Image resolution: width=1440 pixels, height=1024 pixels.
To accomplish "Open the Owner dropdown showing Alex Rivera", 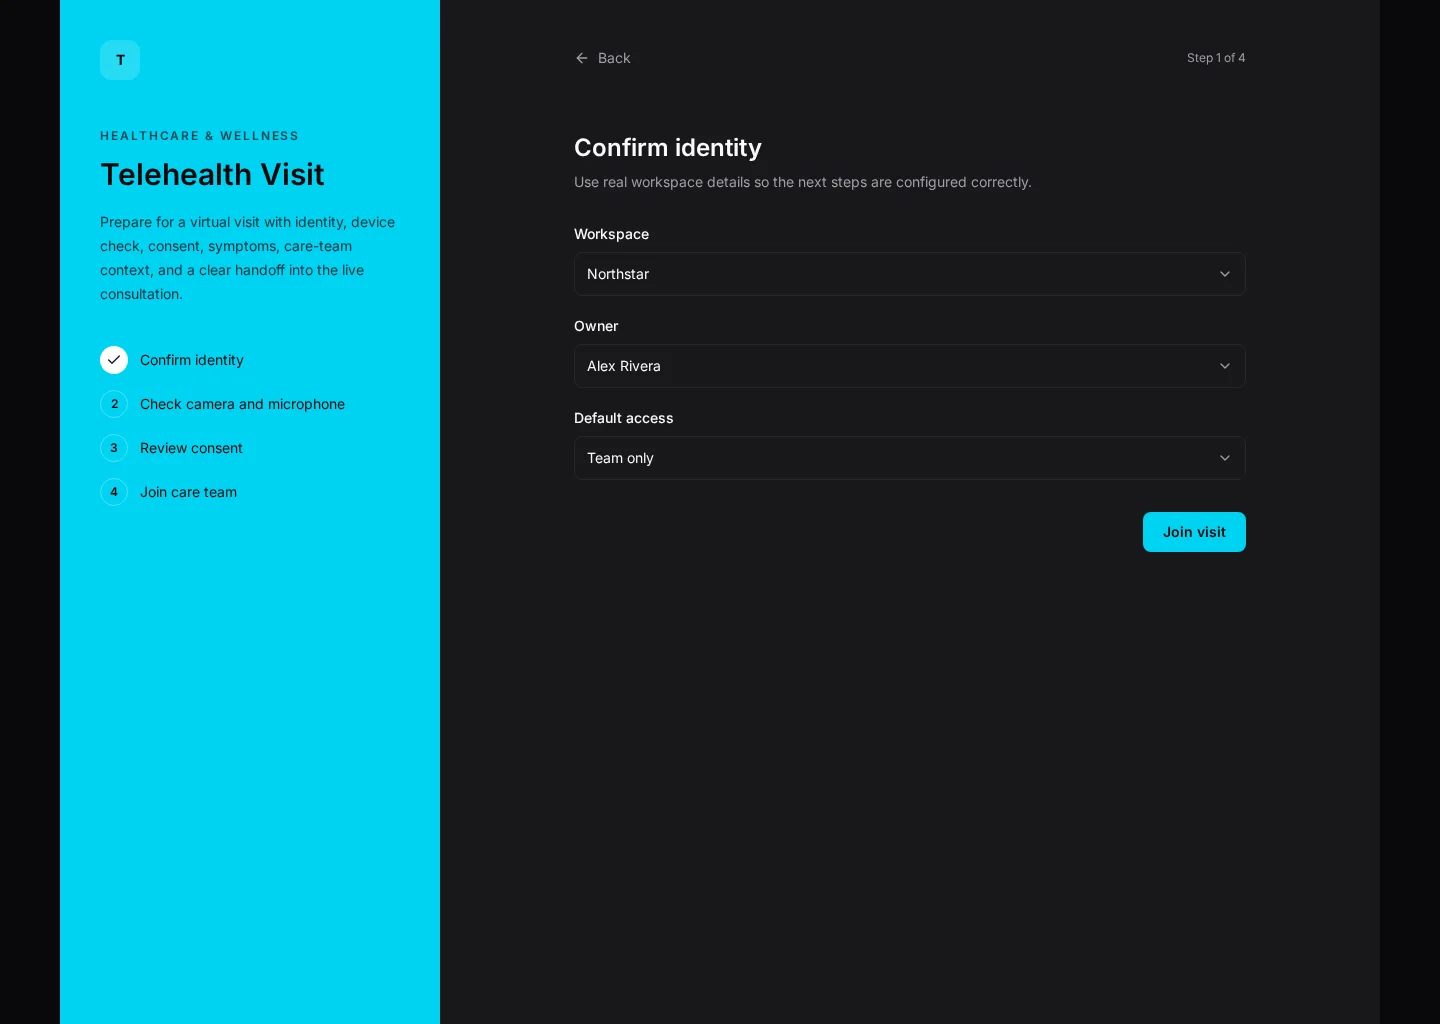I will tap(910, 366).
